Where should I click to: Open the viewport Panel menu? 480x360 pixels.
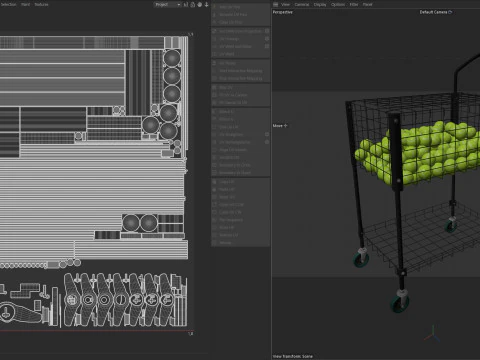tap(367, 4)
